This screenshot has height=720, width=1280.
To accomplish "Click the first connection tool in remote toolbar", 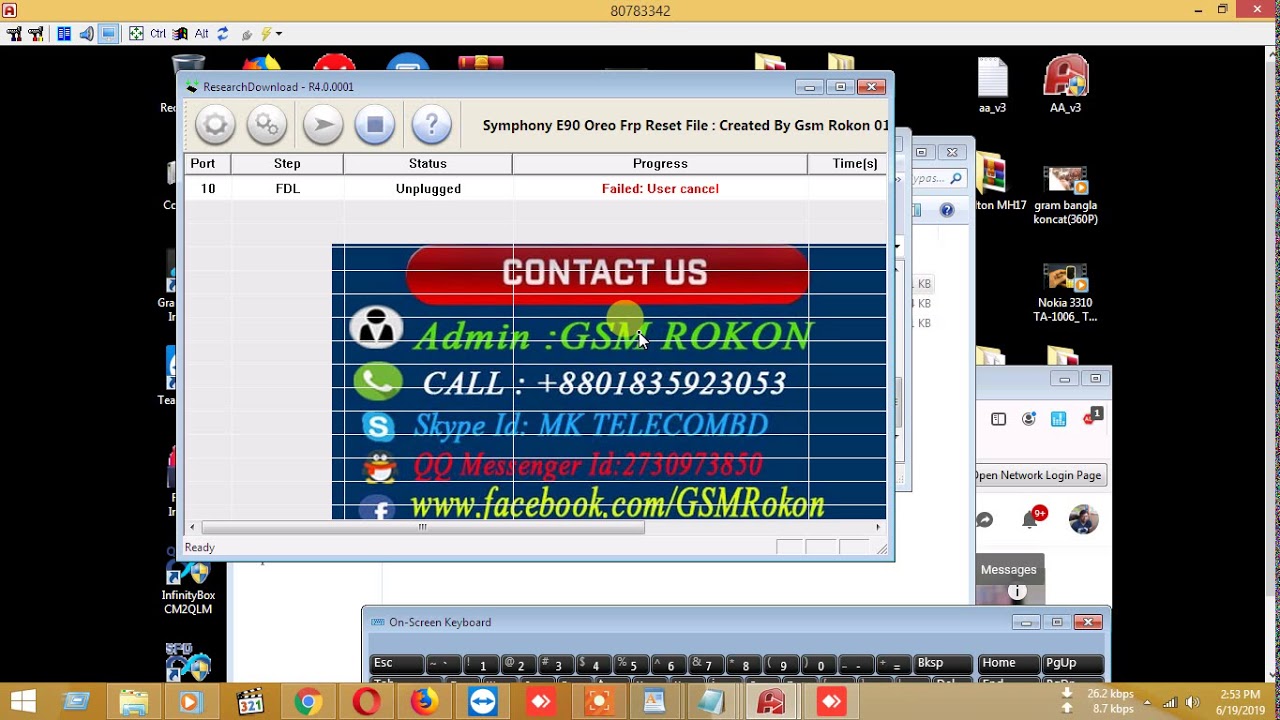I will 14,34.
